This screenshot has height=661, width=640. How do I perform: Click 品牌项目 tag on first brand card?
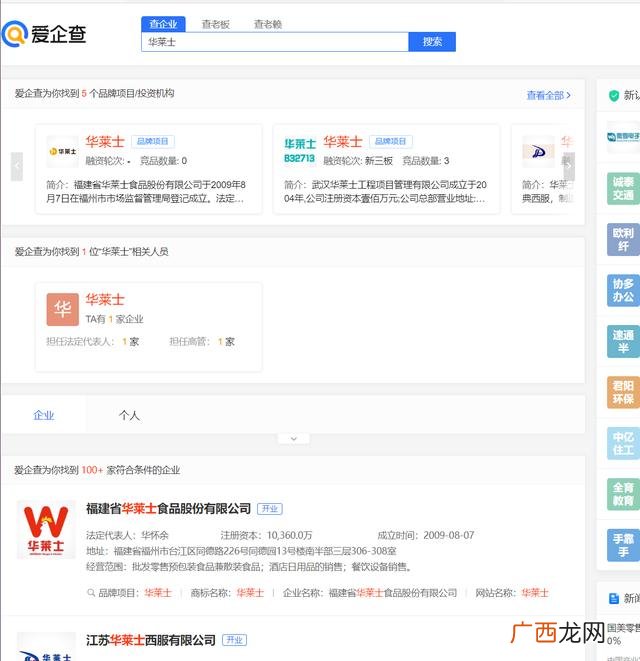click(x=153, y=141)
